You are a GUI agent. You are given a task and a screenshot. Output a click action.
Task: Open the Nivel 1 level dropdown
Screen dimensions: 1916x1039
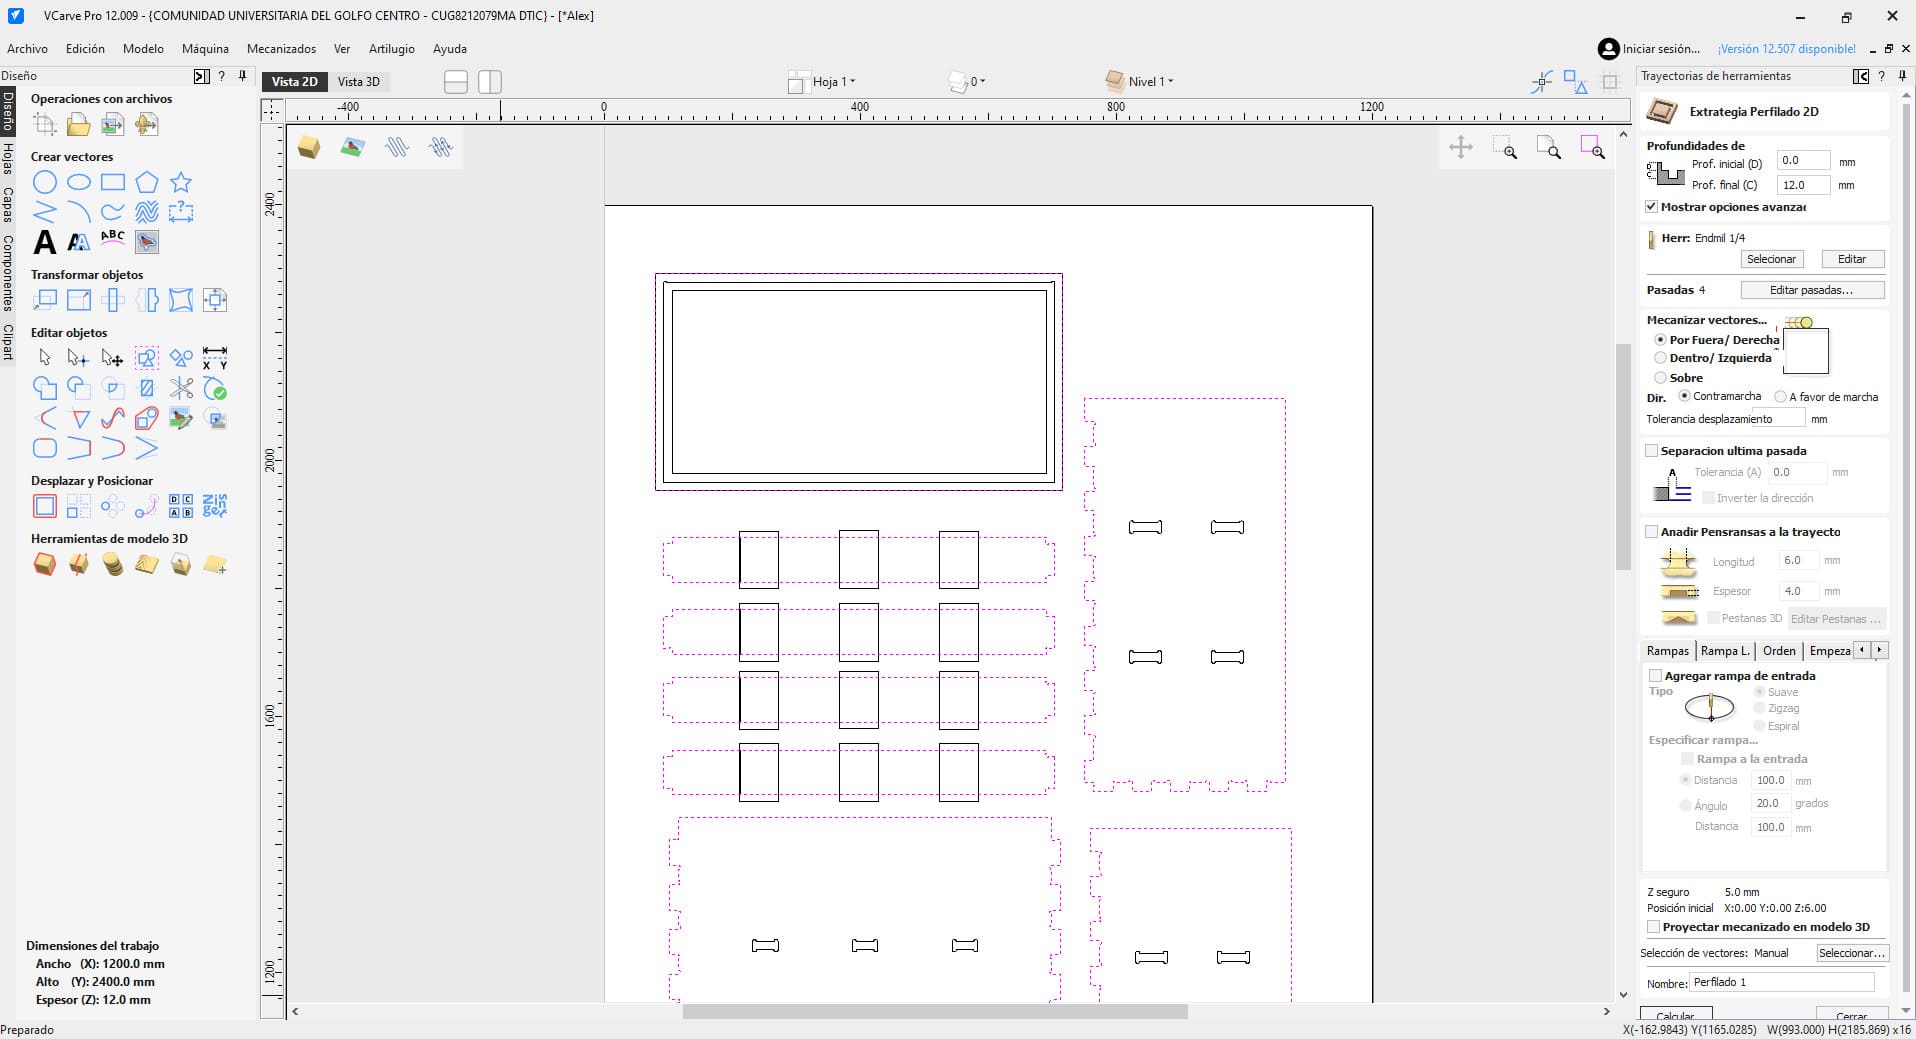point(1140,81)
